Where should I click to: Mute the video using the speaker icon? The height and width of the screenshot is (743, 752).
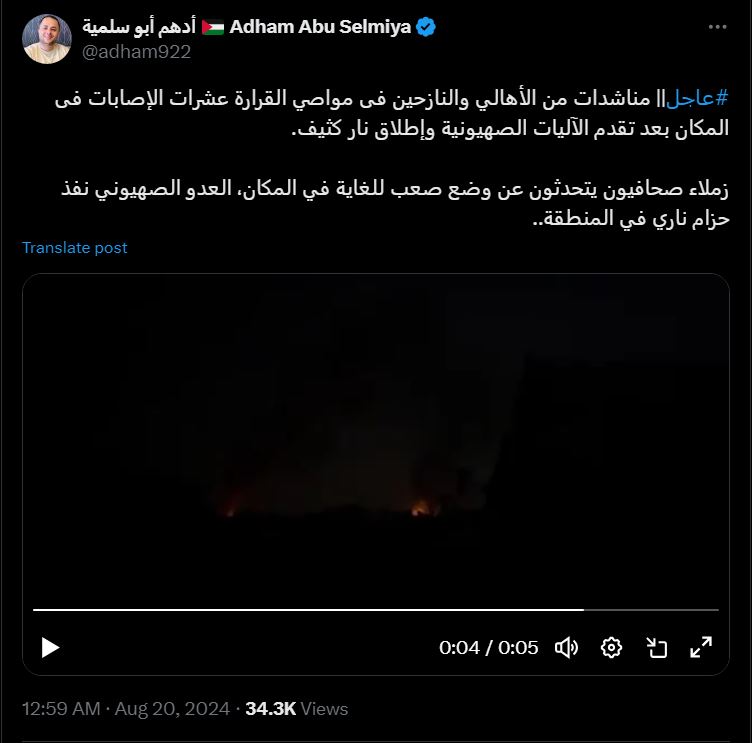pos(566,648)
